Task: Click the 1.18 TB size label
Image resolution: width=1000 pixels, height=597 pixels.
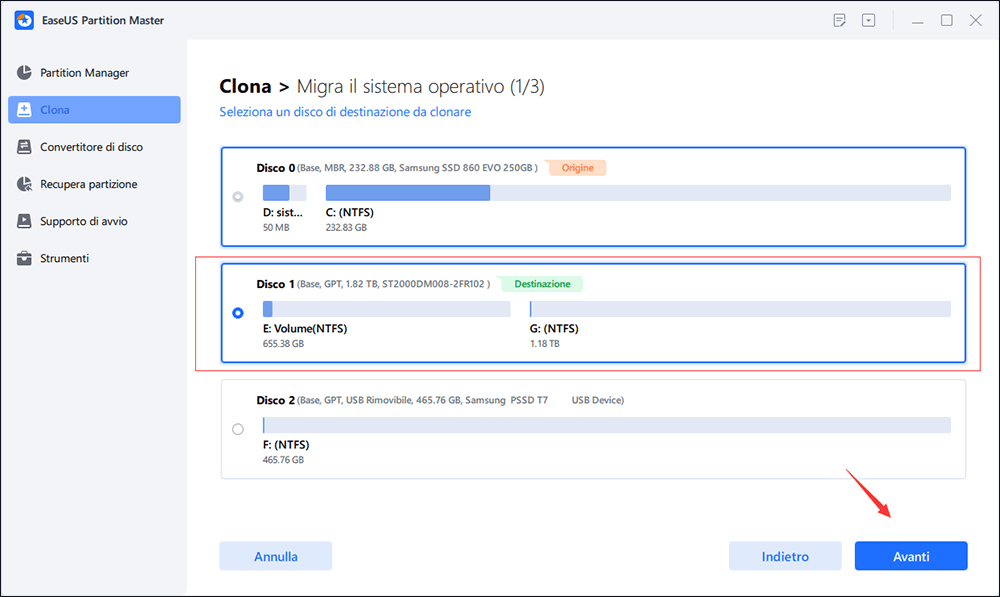Action: click(545, 344)
